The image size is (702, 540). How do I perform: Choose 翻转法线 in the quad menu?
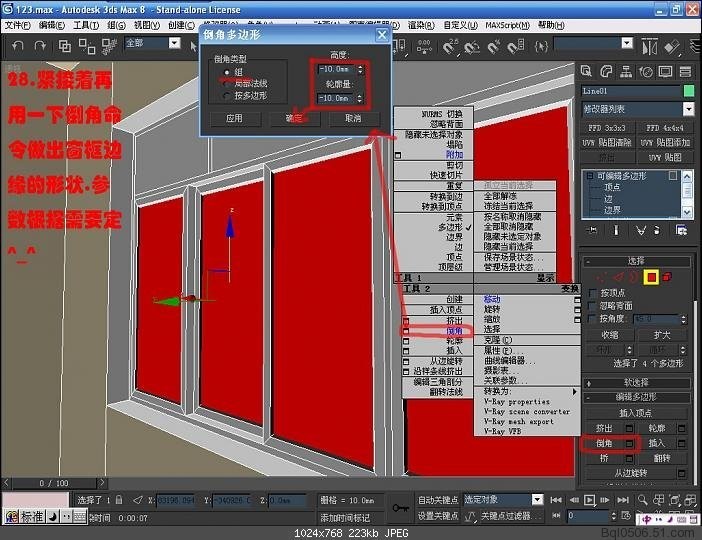click(446, 392)
